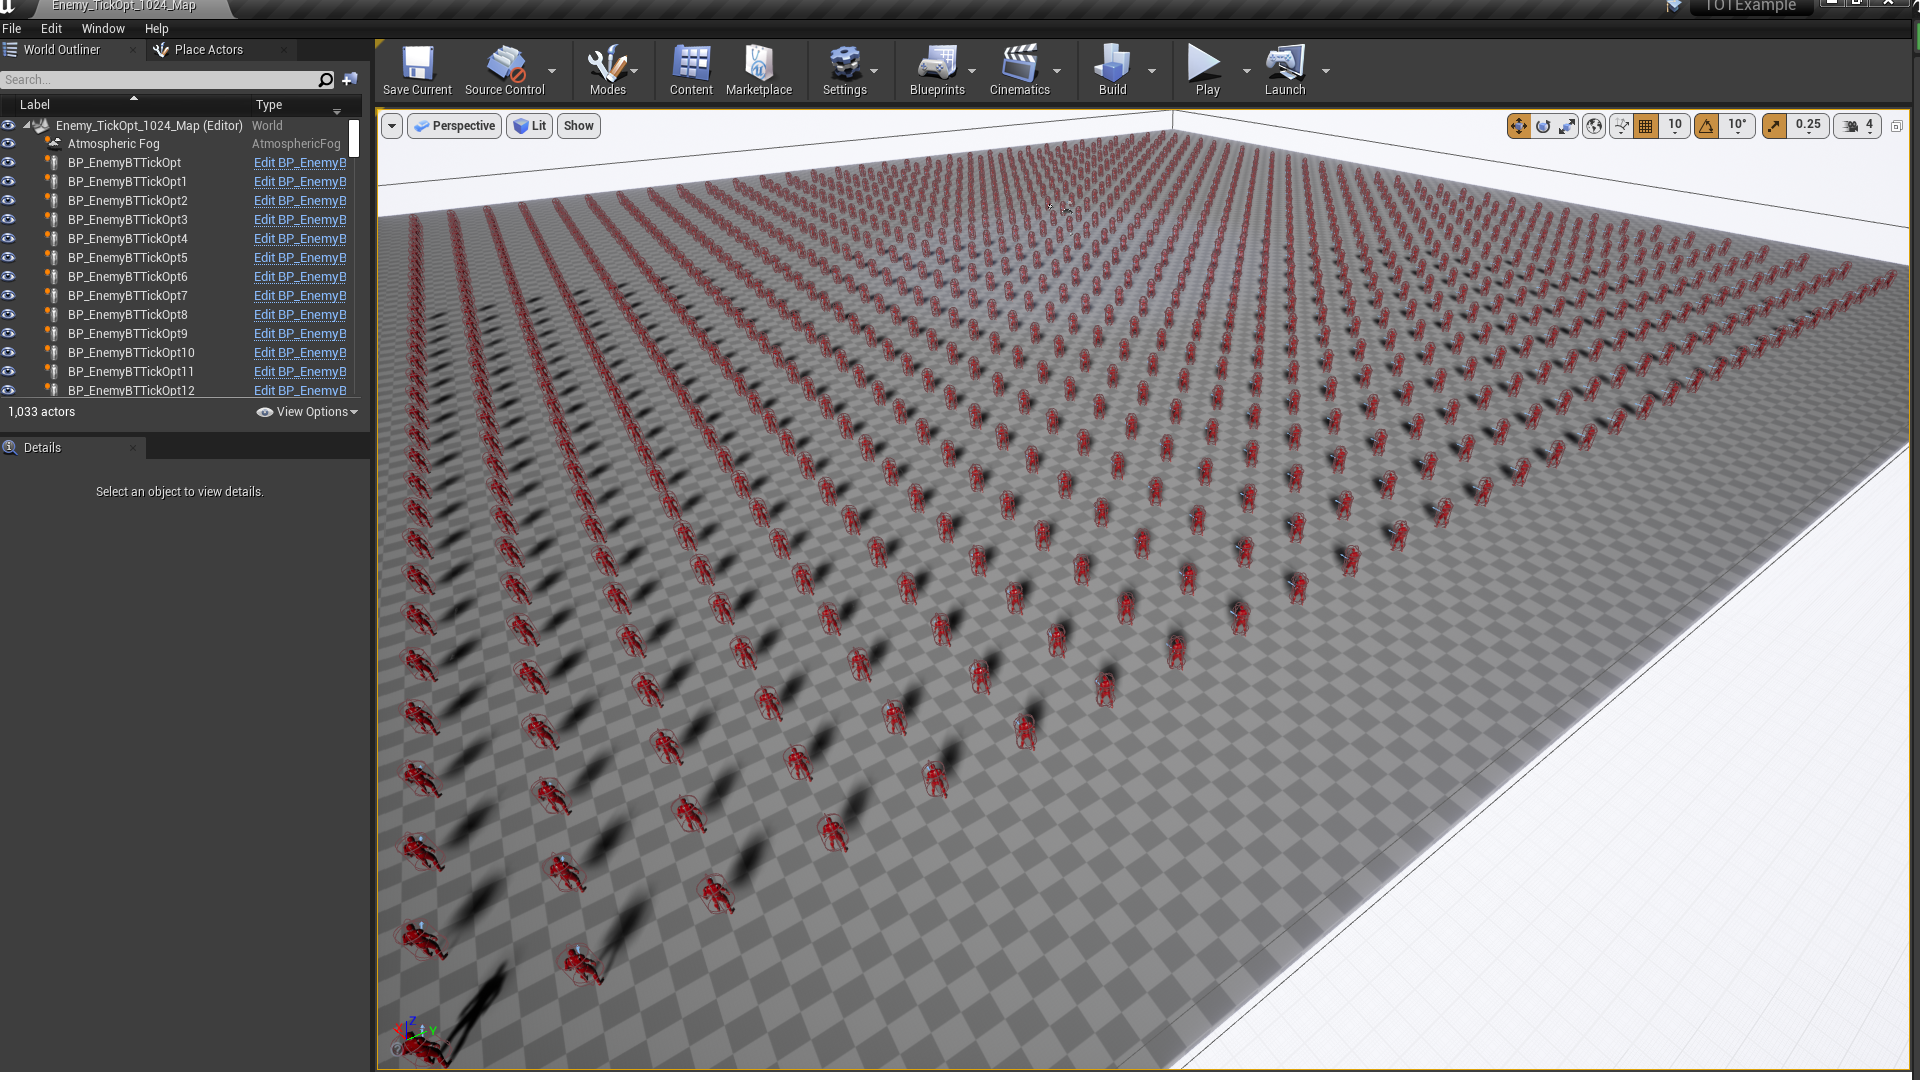Open the Window menu
This screenshot has width=1920, height=1080.
click(x=103, y=28)
